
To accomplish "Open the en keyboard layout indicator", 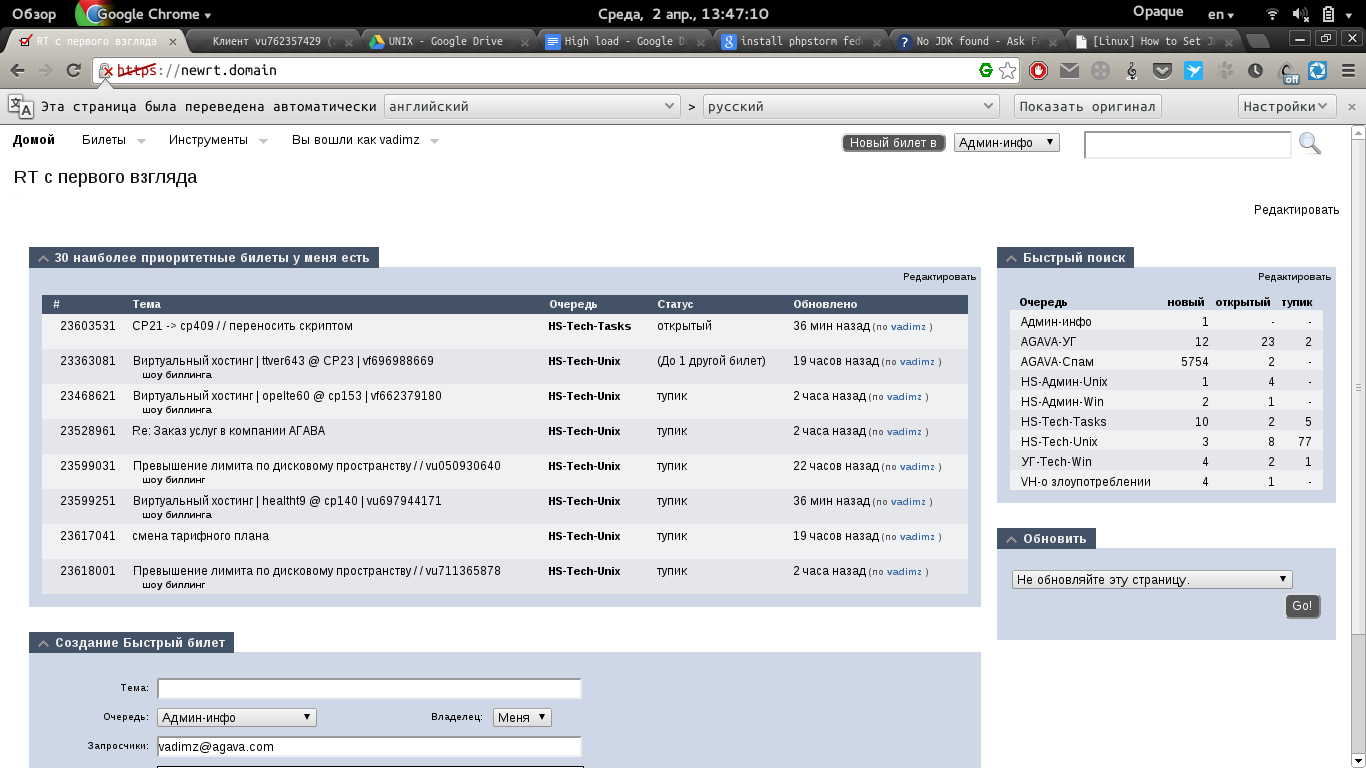I will [x=1221, y=14].
